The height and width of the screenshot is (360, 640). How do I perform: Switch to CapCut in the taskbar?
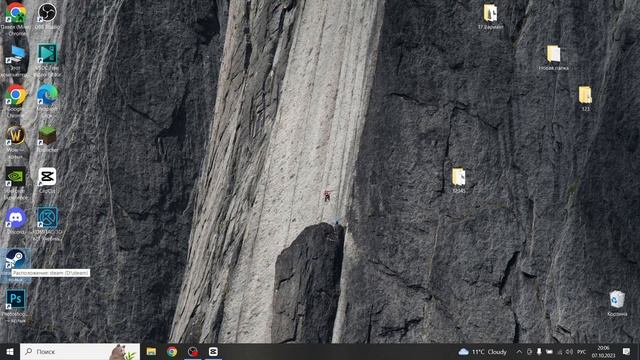point(213,351)
